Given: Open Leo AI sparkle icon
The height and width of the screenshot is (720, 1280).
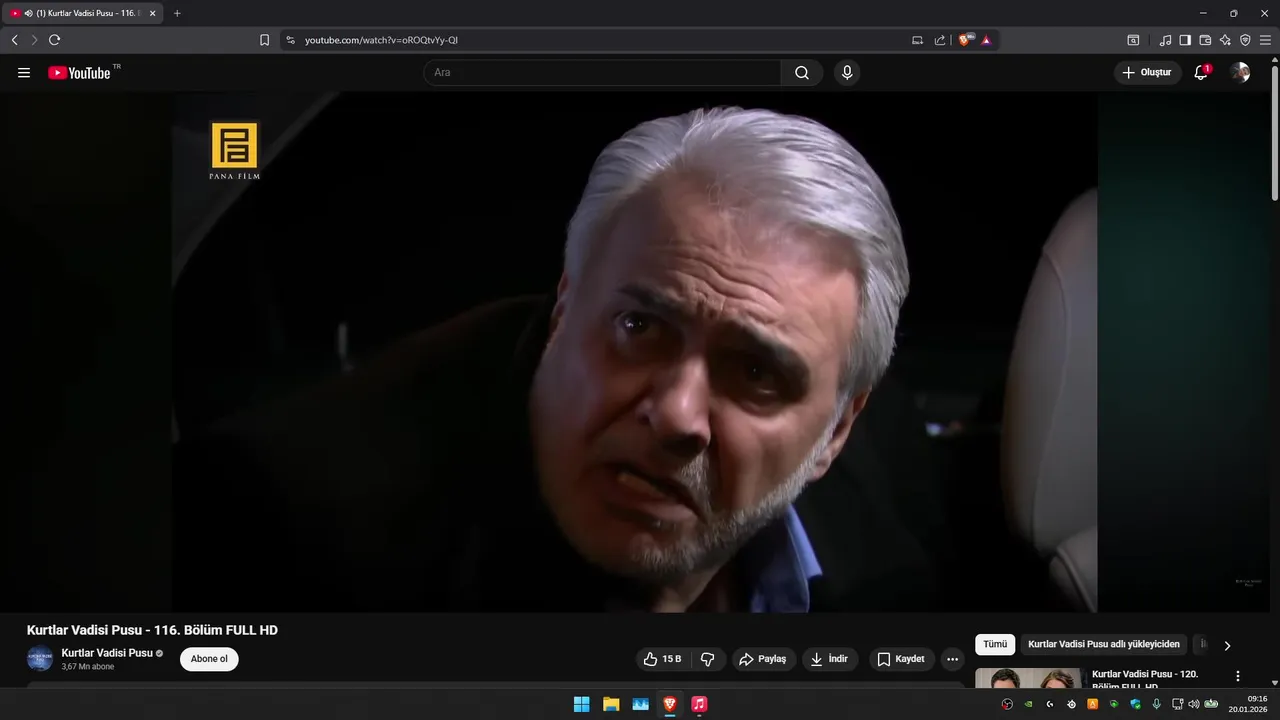Looking at the screenshot, I should pos(1225,40).
